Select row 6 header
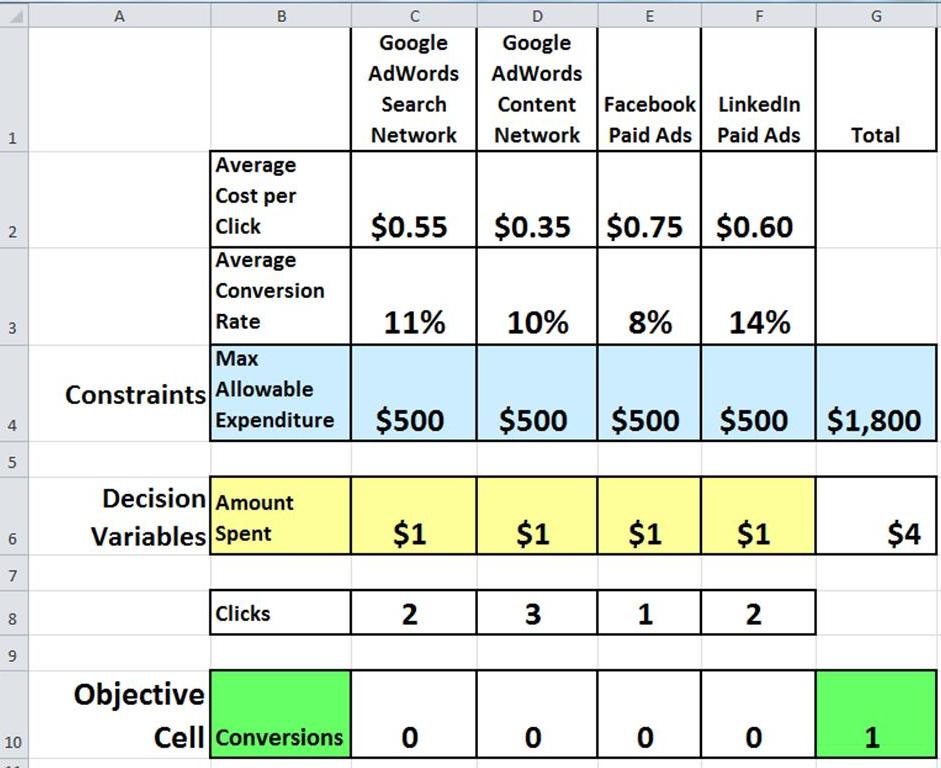The image size is (941, 768). [x=14, y=517]
